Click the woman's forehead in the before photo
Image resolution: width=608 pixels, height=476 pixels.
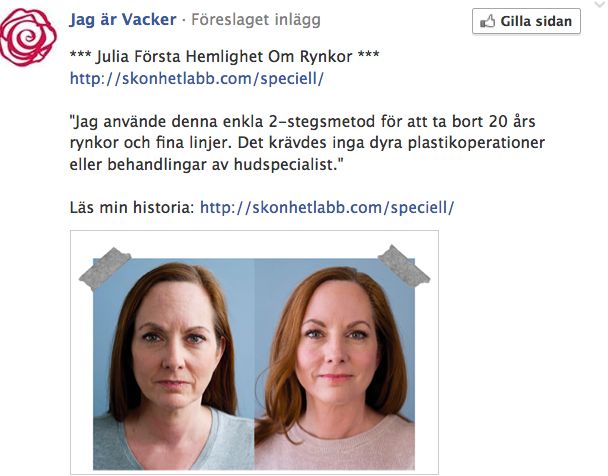[x=176, y=304]
